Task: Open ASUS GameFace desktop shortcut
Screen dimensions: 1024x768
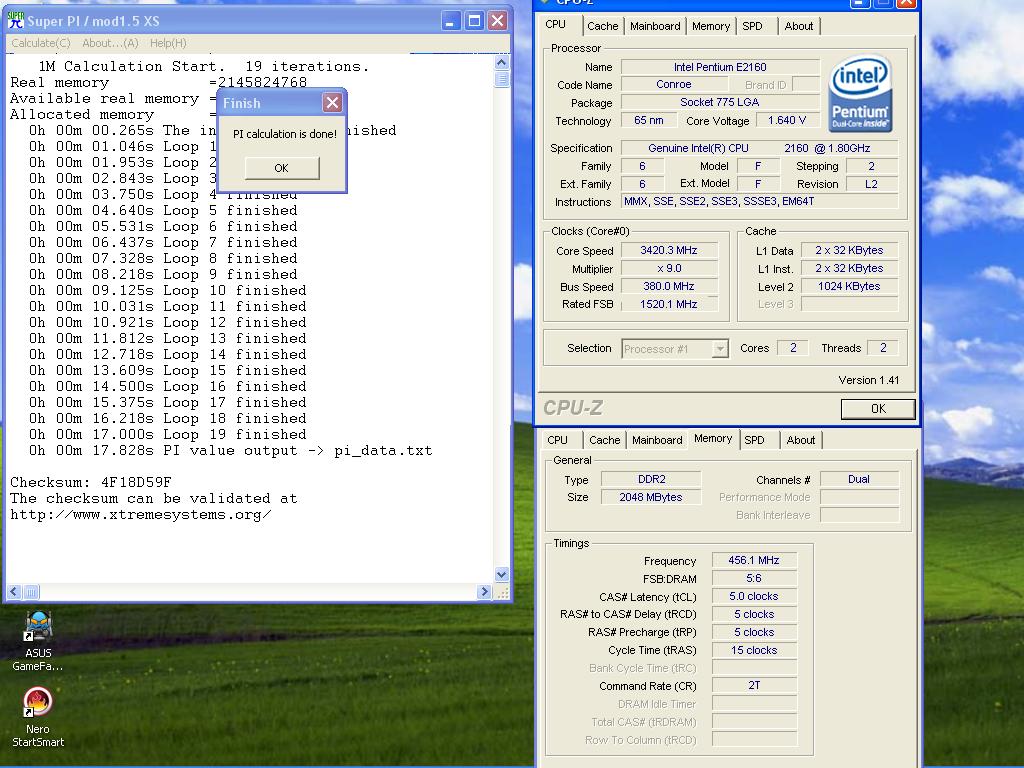Action: pyautogui.click(x=38, y=641)
